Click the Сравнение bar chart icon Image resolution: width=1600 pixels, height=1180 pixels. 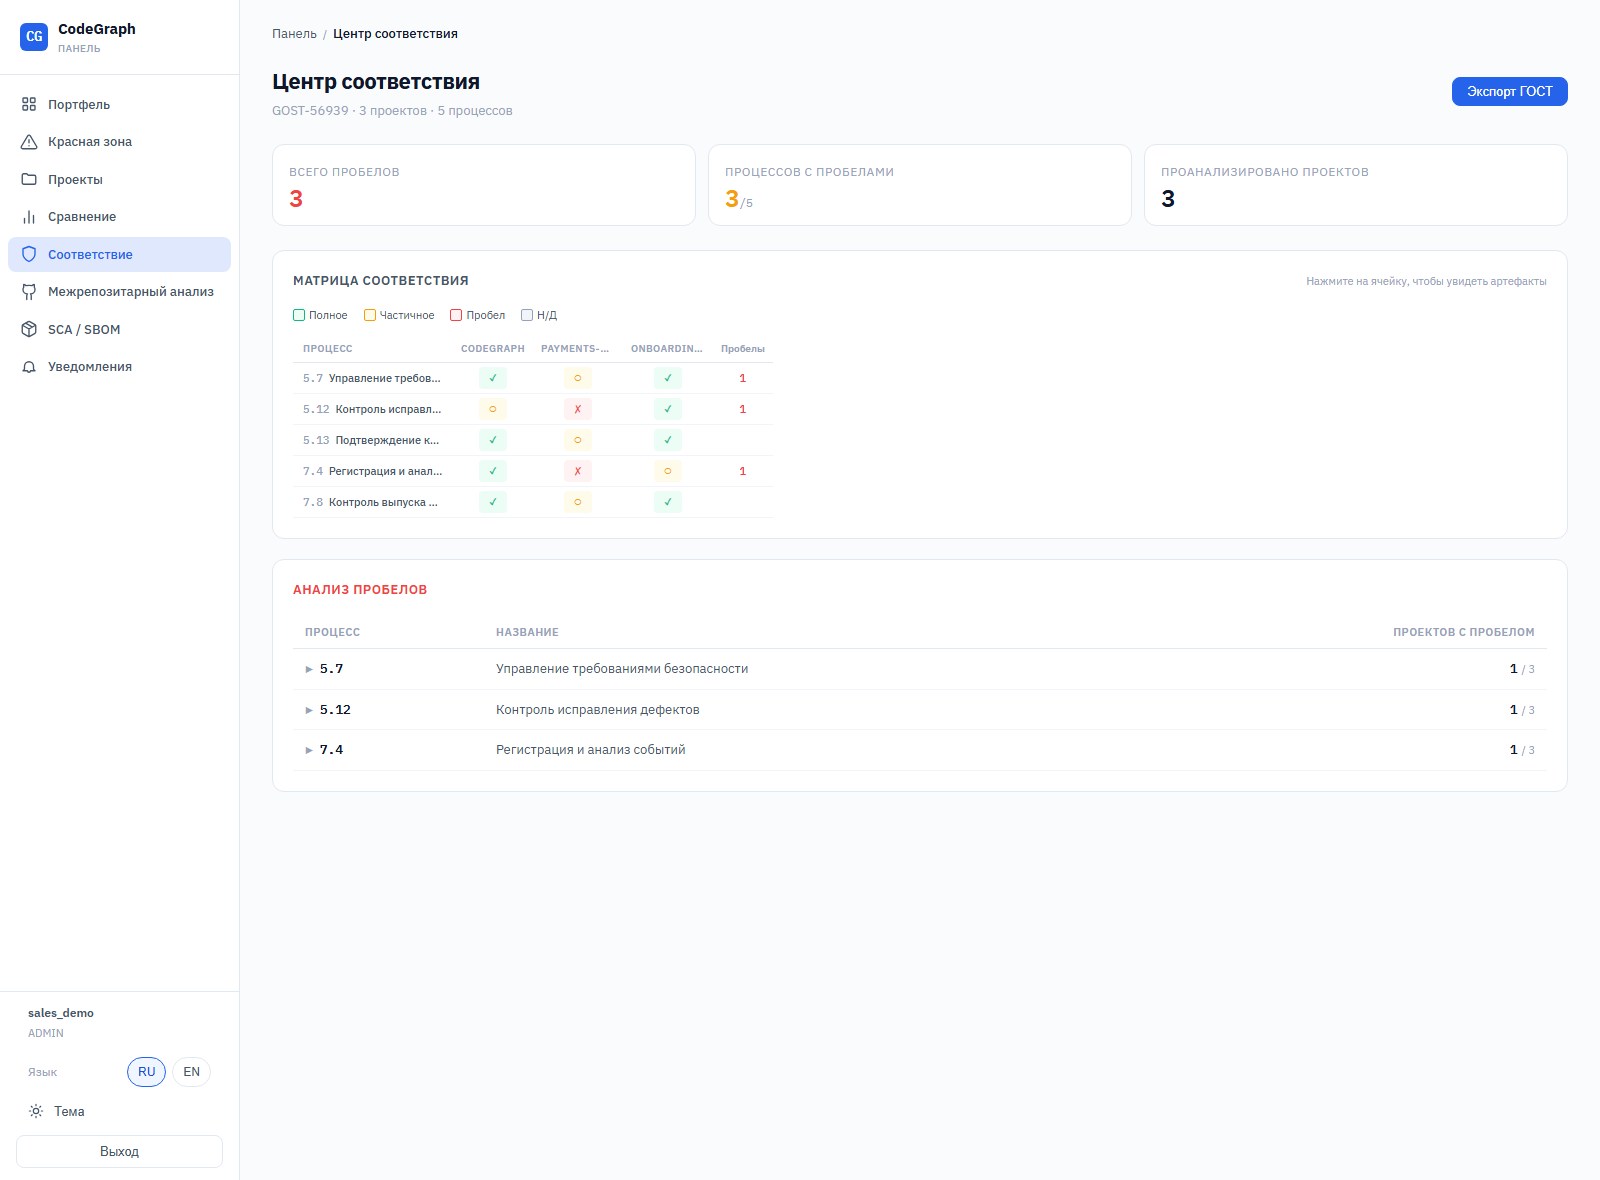tap(29, 217)
